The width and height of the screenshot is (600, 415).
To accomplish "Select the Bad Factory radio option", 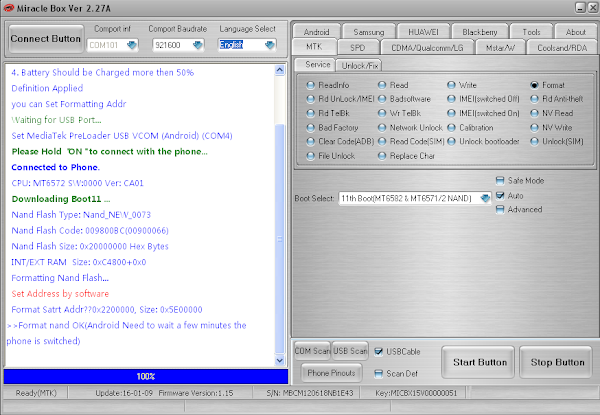I will click(311, 127).
